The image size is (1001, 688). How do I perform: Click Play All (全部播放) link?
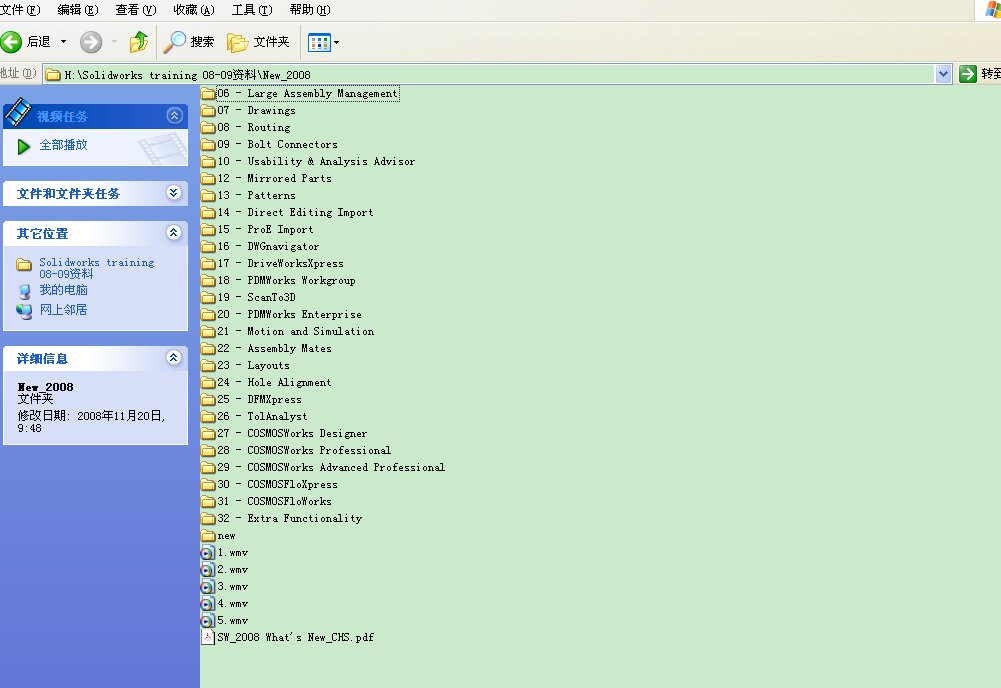click(63, 145)
